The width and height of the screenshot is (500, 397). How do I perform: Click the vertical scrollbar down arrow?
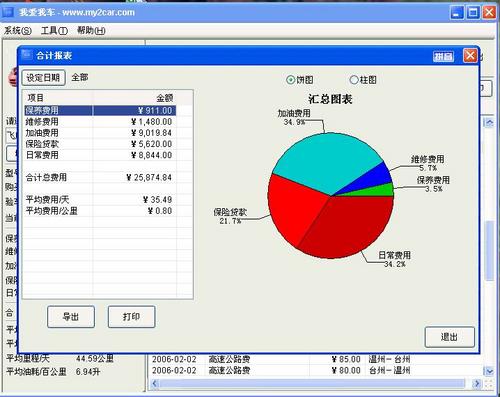[x=489, y=371]
